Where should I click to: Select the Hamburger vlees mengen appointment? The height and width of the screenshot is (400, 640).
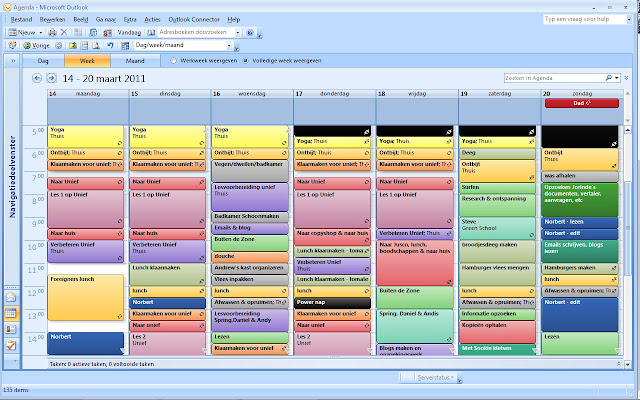[497, 274]
